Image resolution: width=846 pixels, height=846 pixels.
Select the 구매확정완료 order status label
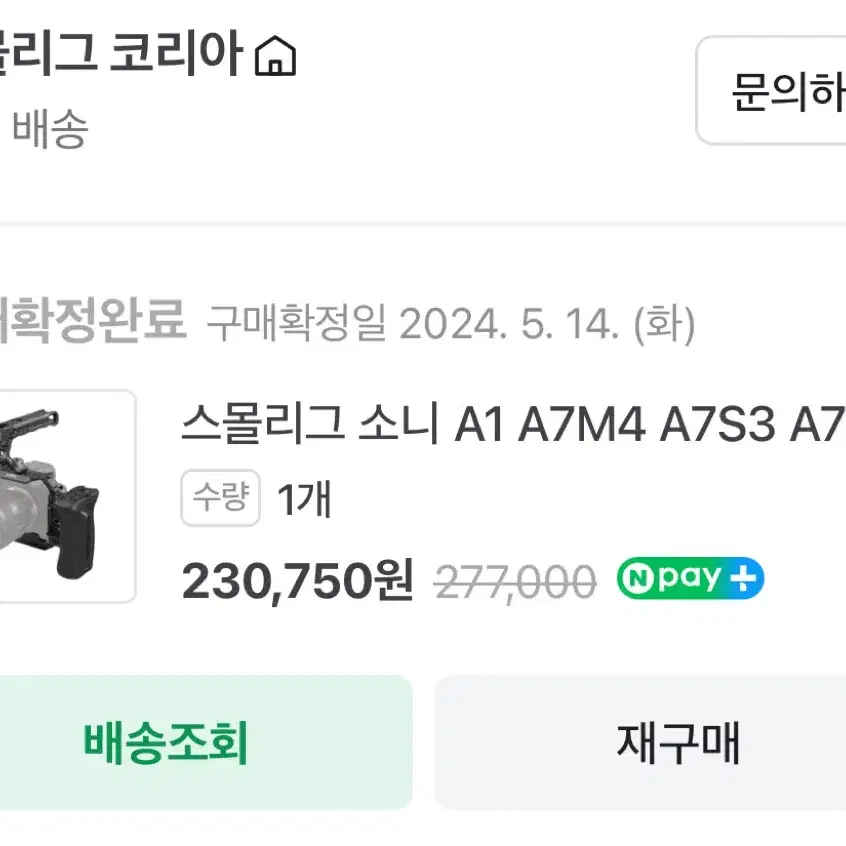[x=93, y=320]
